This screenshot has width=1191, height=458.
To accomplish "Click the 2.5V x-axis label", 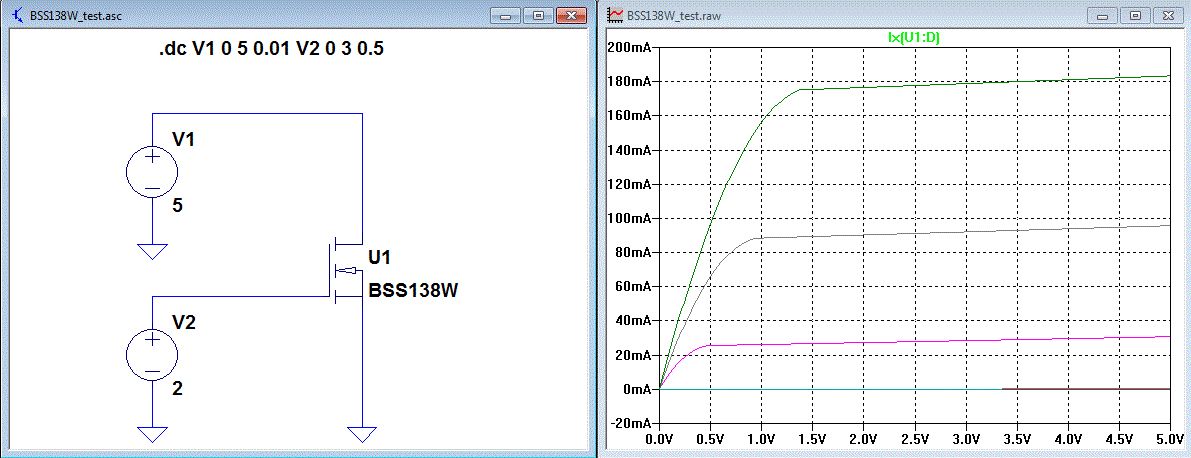I will pos(915,439).
